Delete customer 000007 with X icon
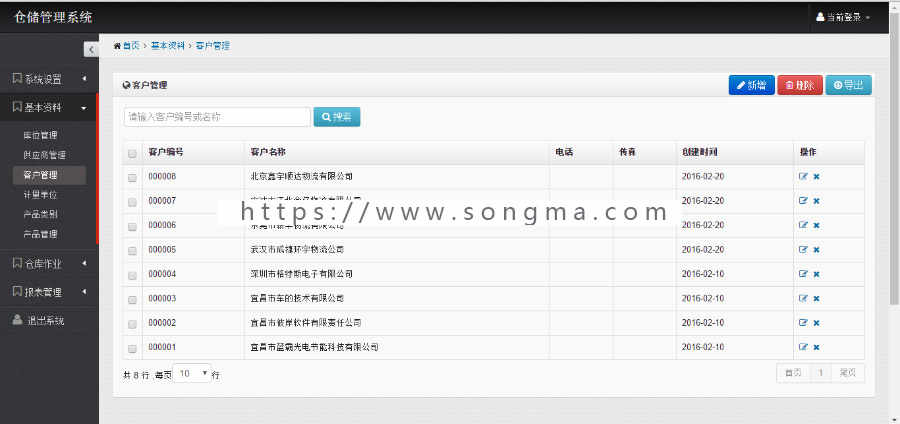Screen dimensions: 900x424 (816, 201)
